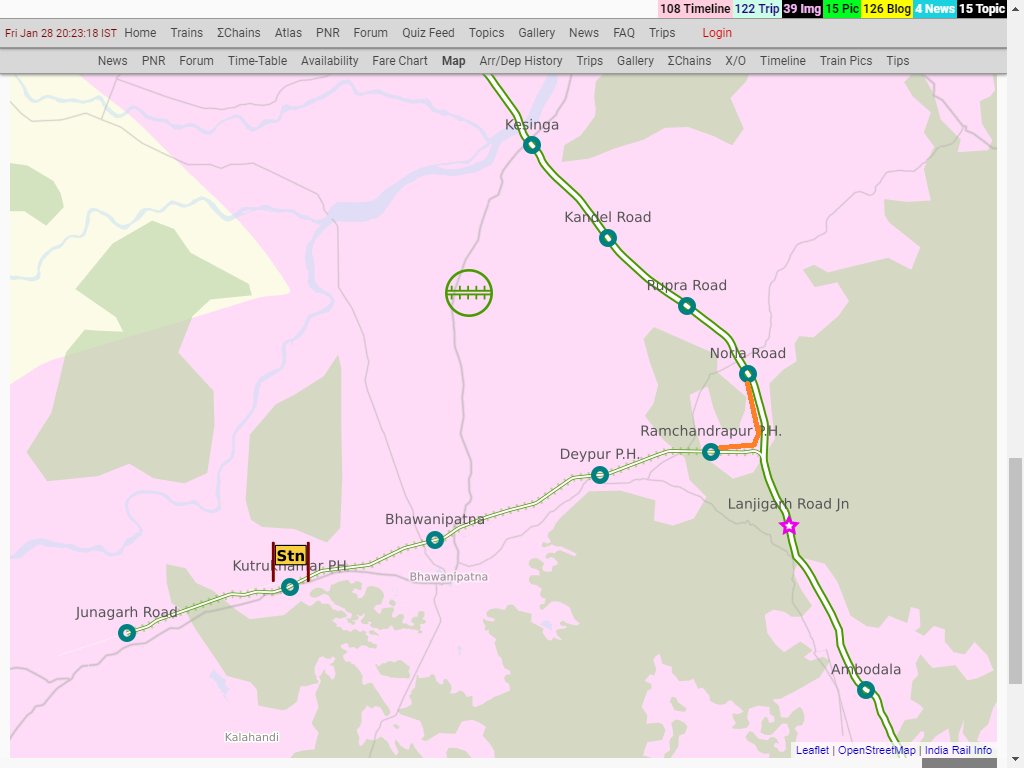Go to ΣChains in top navigation
Screen dimensions: 1024x768
tap(238, 33)
